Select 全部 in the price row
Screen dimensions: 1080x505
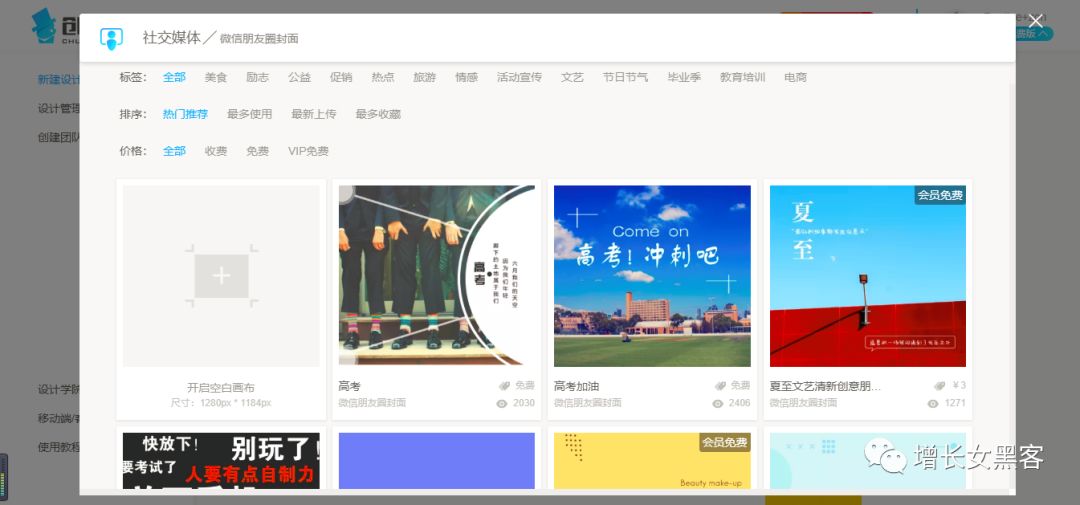(x=174, y=151)
